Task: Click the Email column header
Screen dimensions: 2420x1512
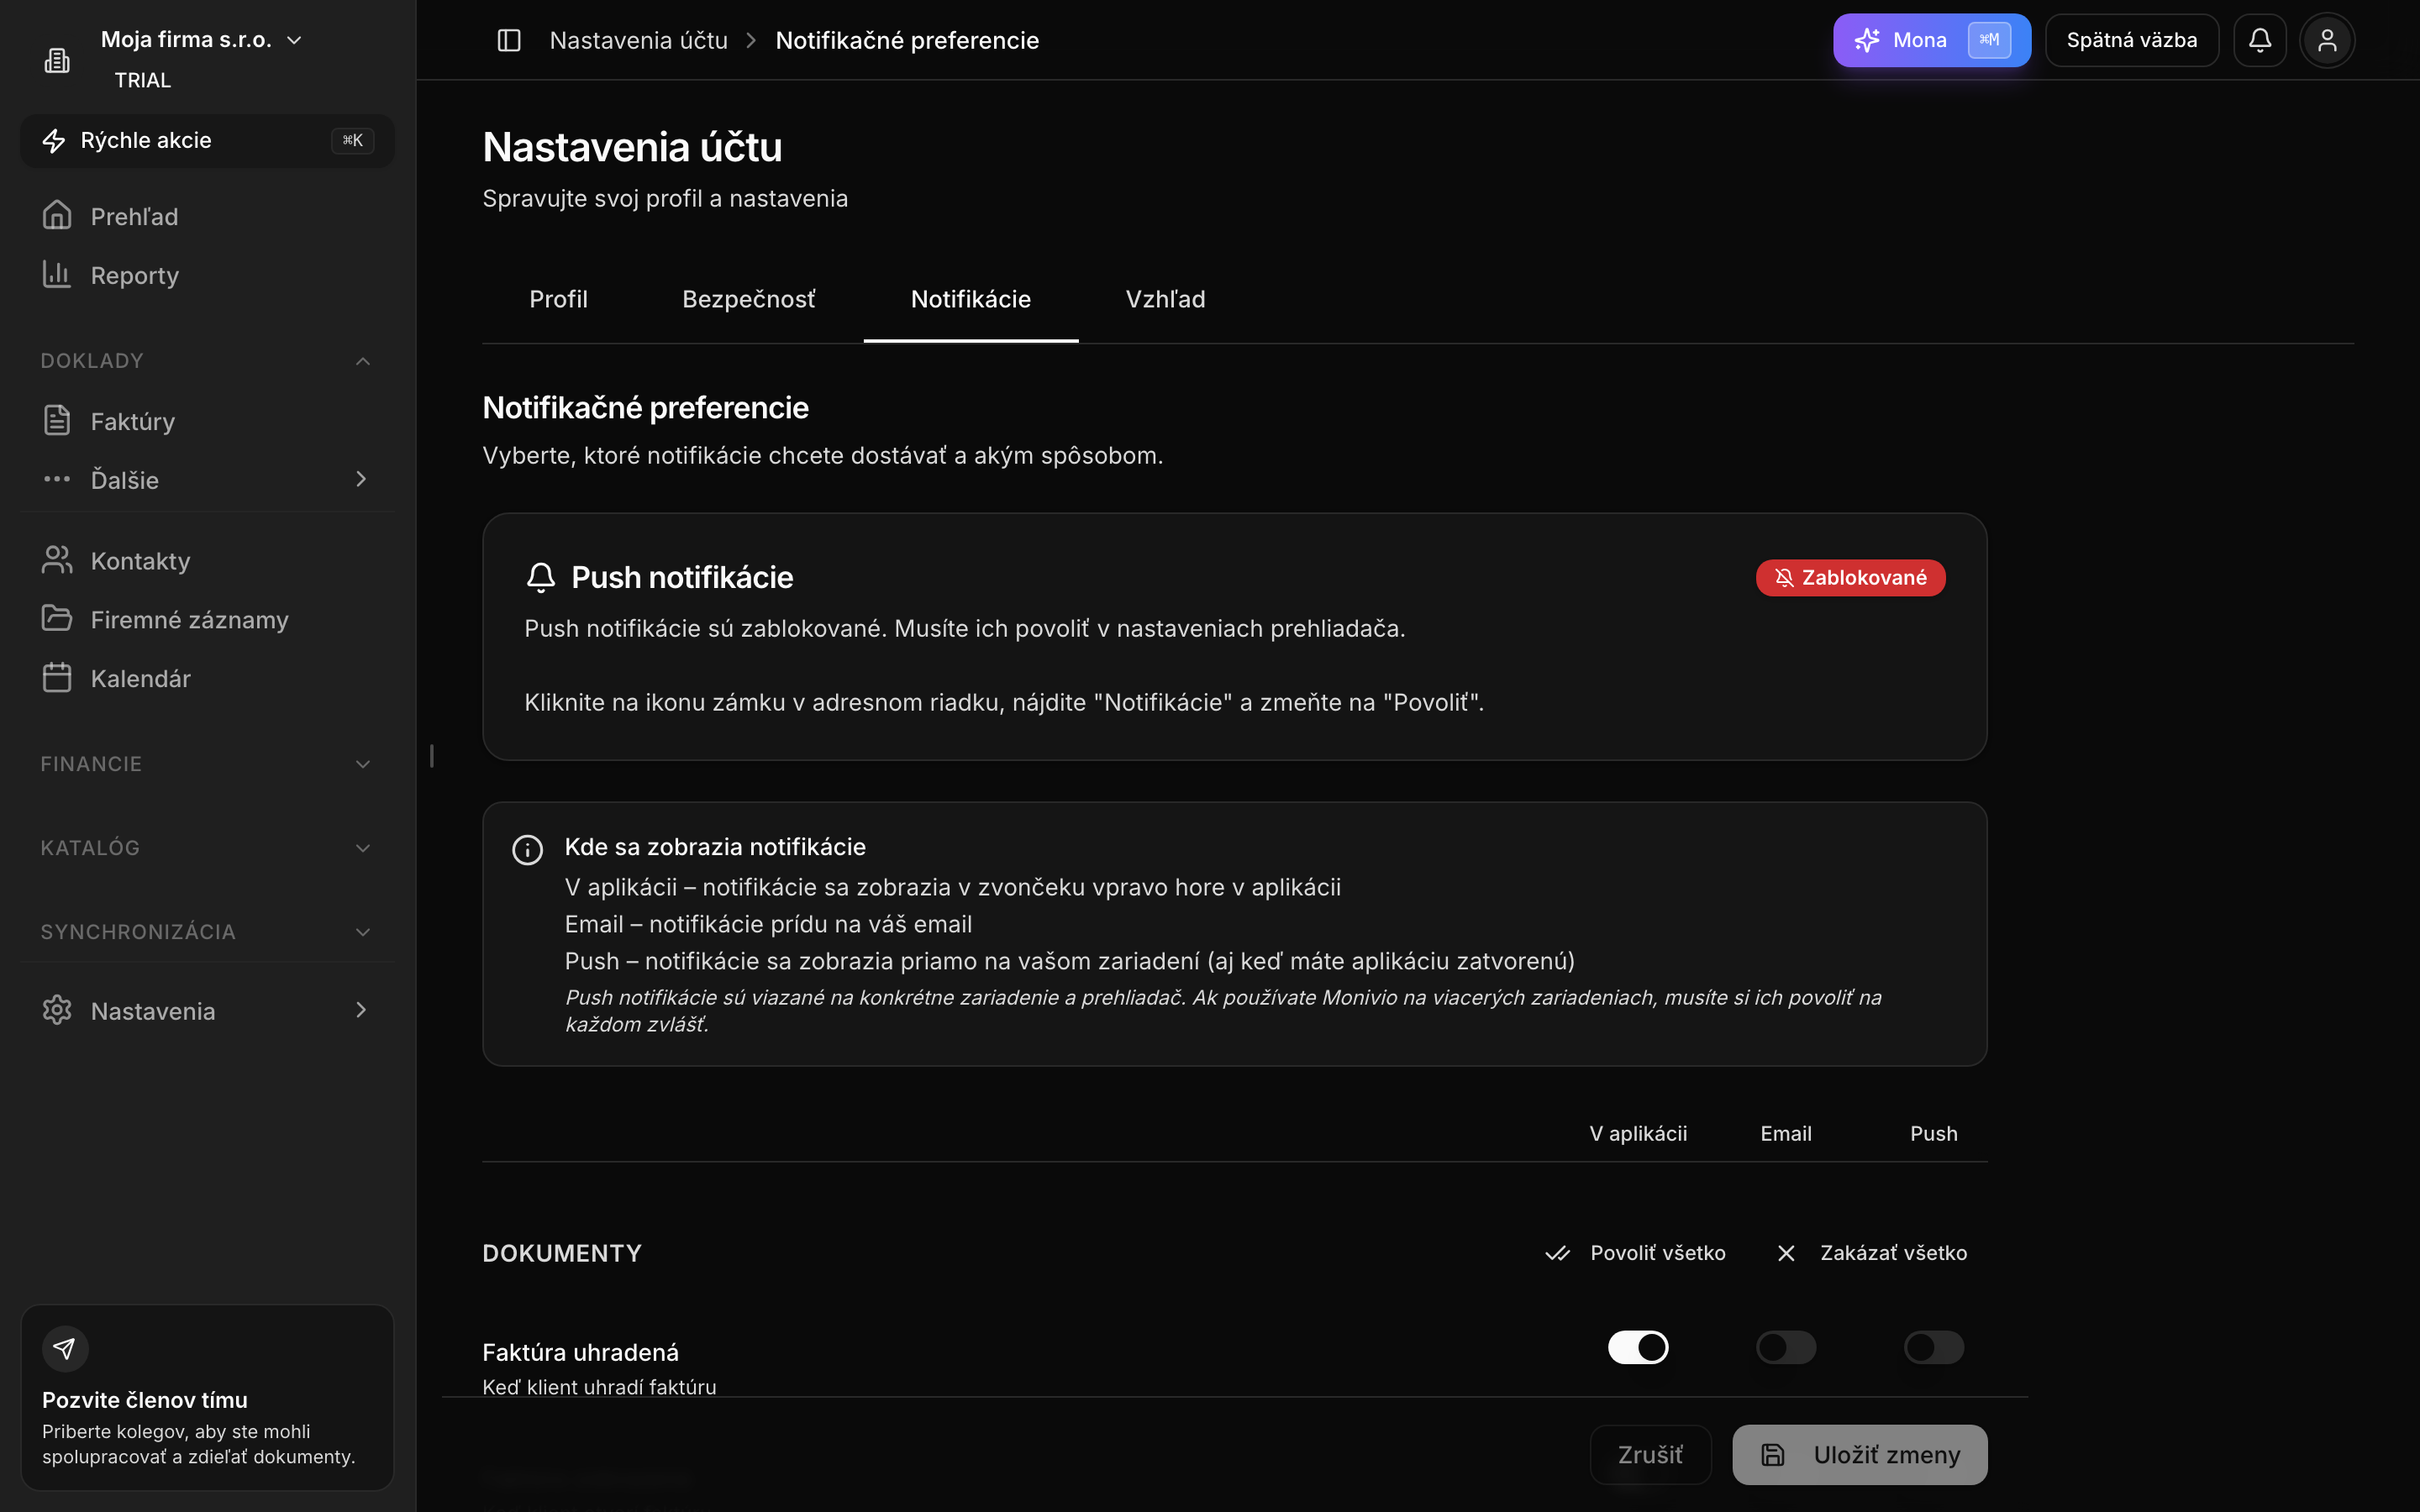Action: (1785, 1134)
